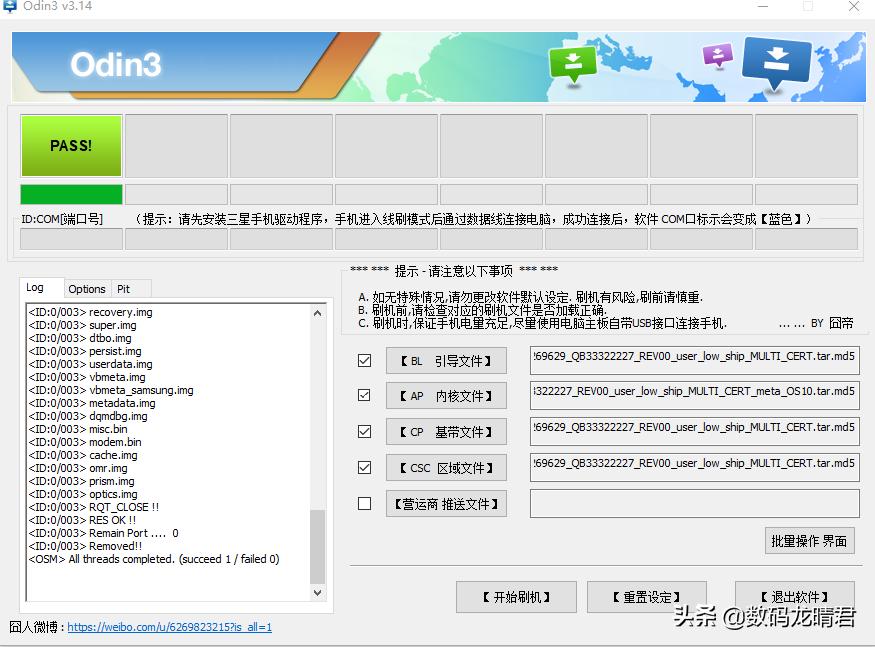Click the large blue download icon in banner

(776, 63)
